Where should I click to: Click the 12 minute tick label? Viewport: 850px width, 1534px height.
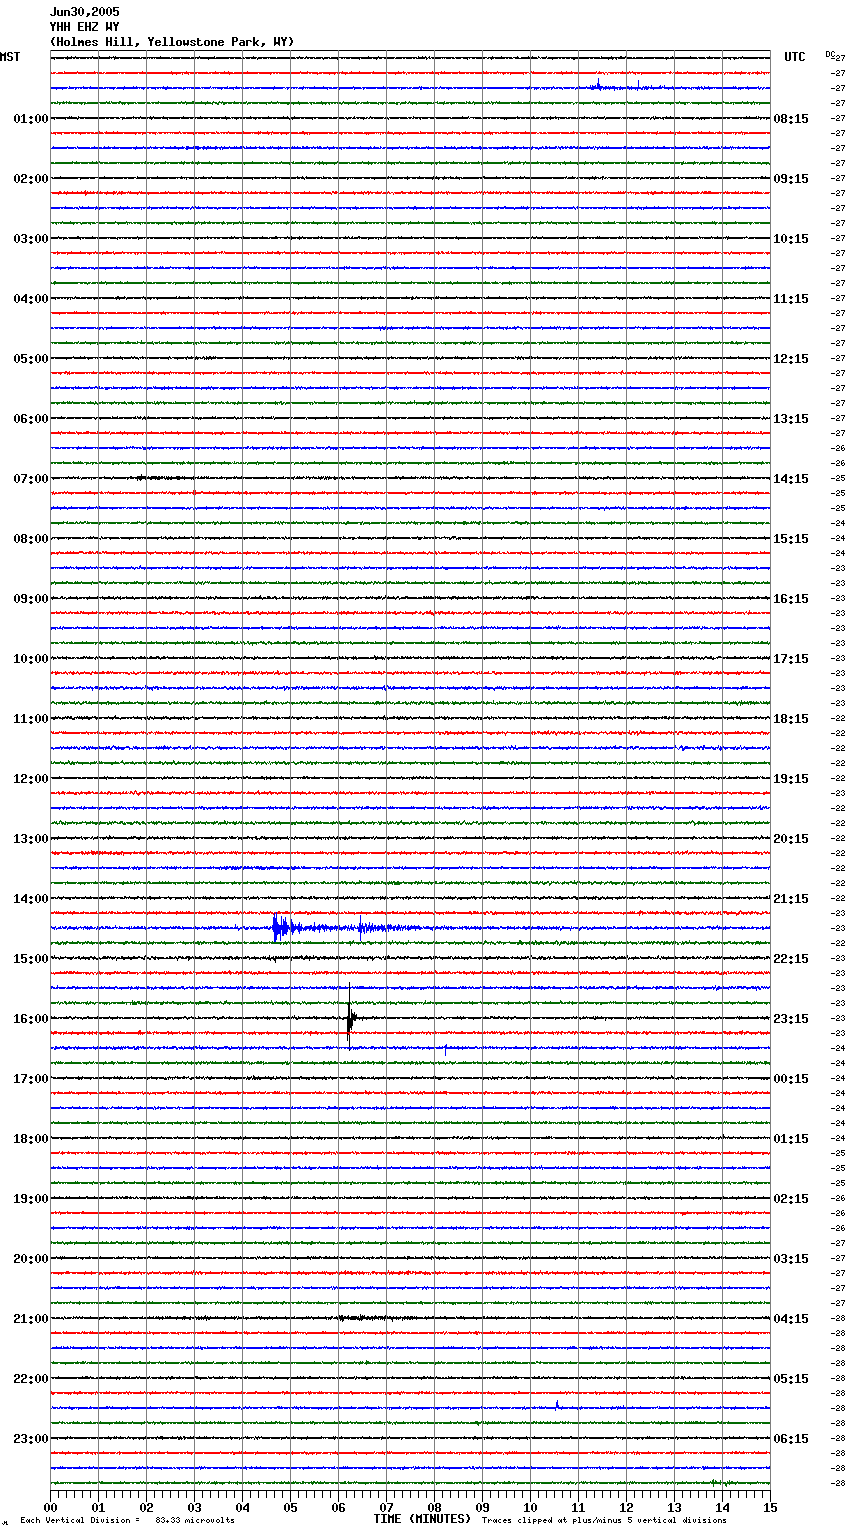(627, 1508)
